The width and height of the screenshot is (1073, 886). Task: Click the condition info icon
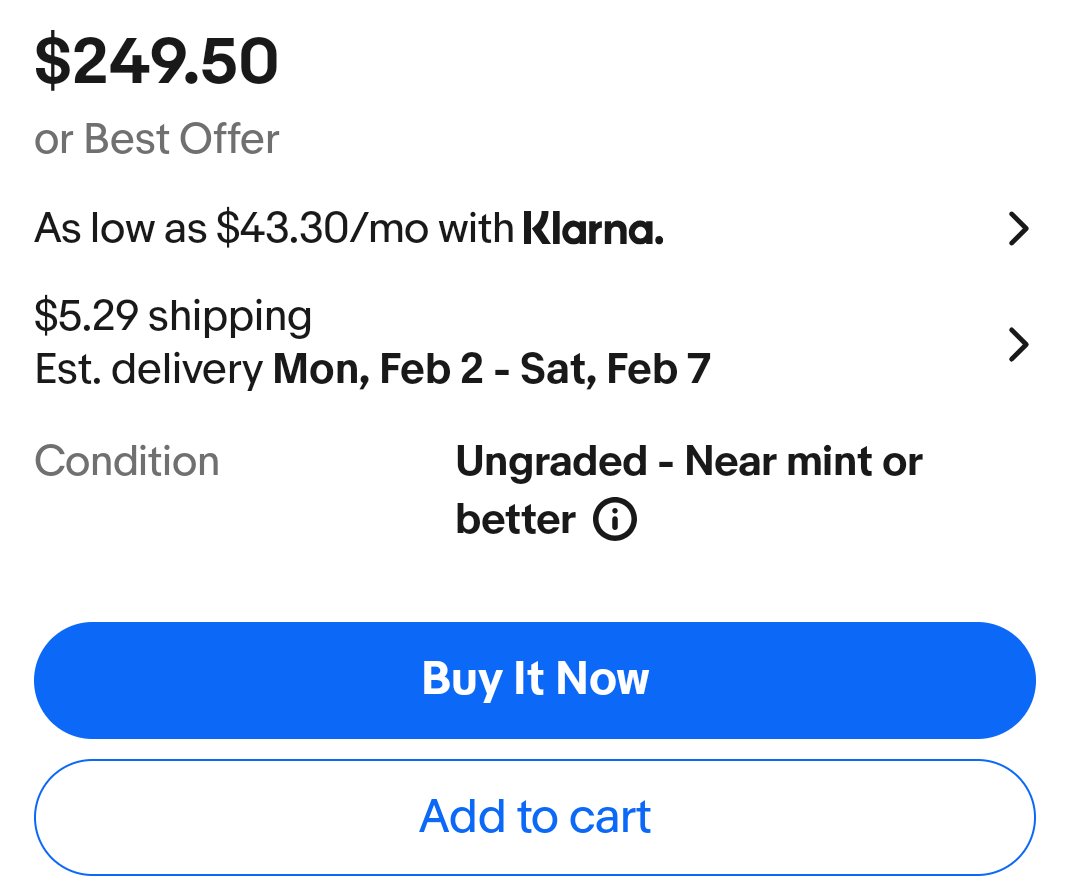point(615,520)
